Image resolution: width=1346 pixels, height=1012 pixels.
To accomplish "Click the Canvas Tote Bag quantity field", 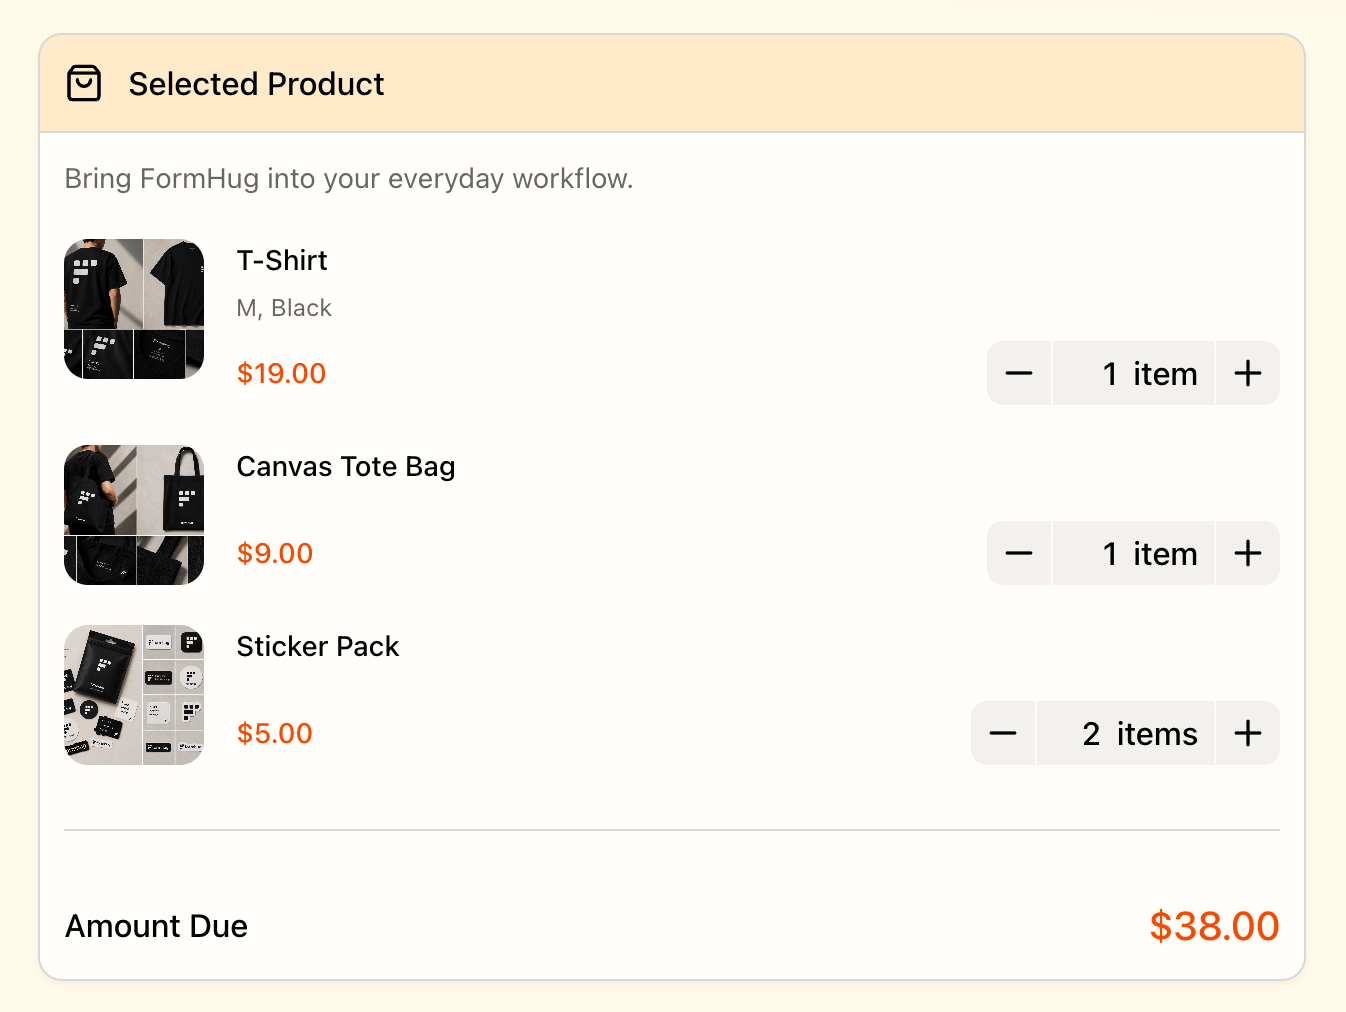I will [x=1133, y=553].
